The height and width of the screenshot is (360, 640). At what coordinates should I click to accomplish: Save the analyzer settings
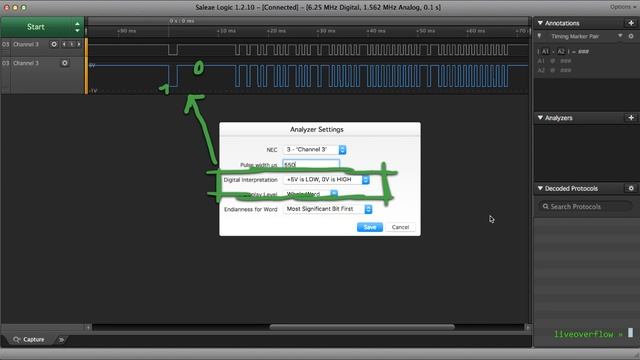[370, 227]
